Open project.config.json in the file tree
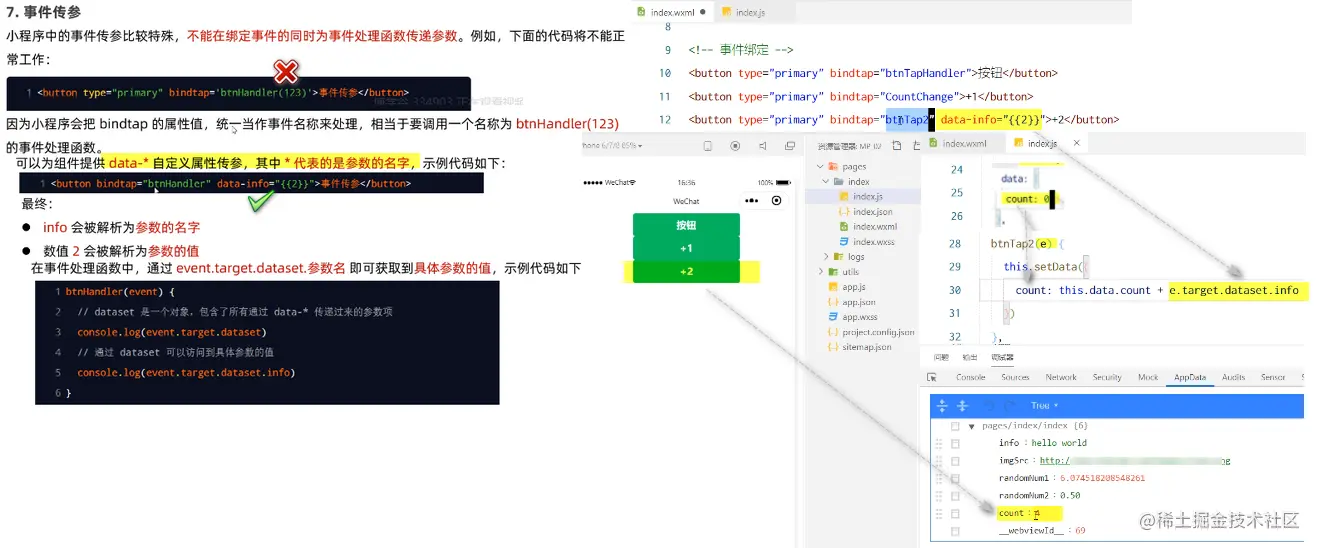1317x548 pixels. click(x=878, y=332)
